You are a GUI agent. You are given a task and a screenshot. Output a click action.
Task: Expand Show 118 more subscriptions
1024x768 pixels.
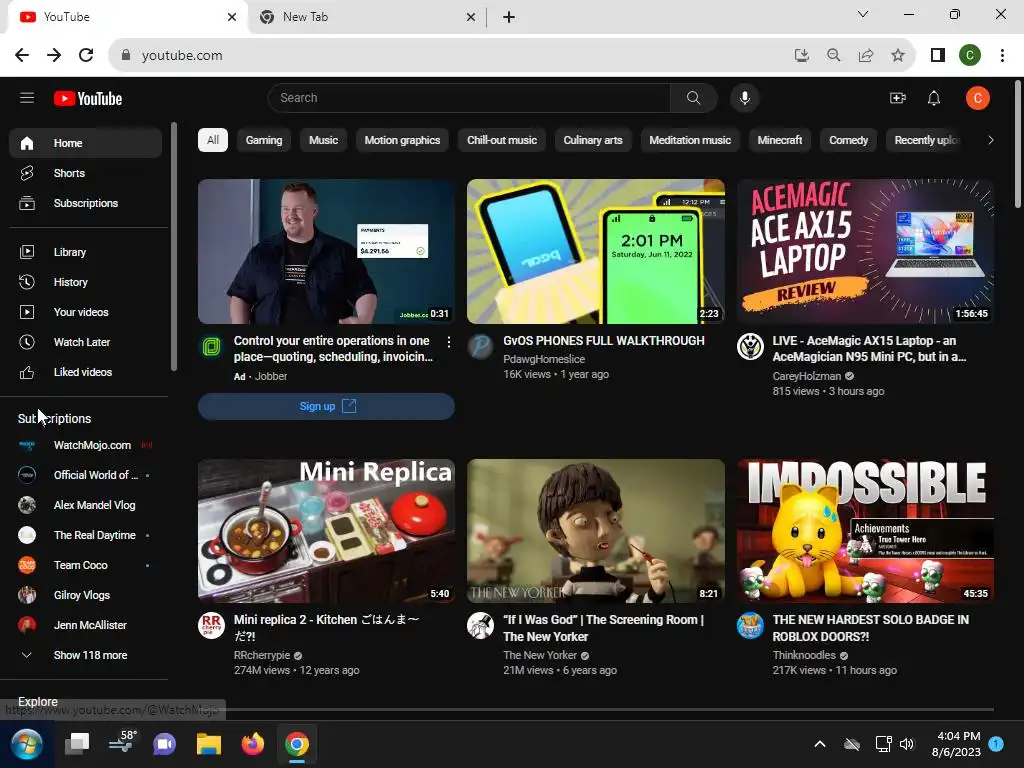tap(86, 655)
